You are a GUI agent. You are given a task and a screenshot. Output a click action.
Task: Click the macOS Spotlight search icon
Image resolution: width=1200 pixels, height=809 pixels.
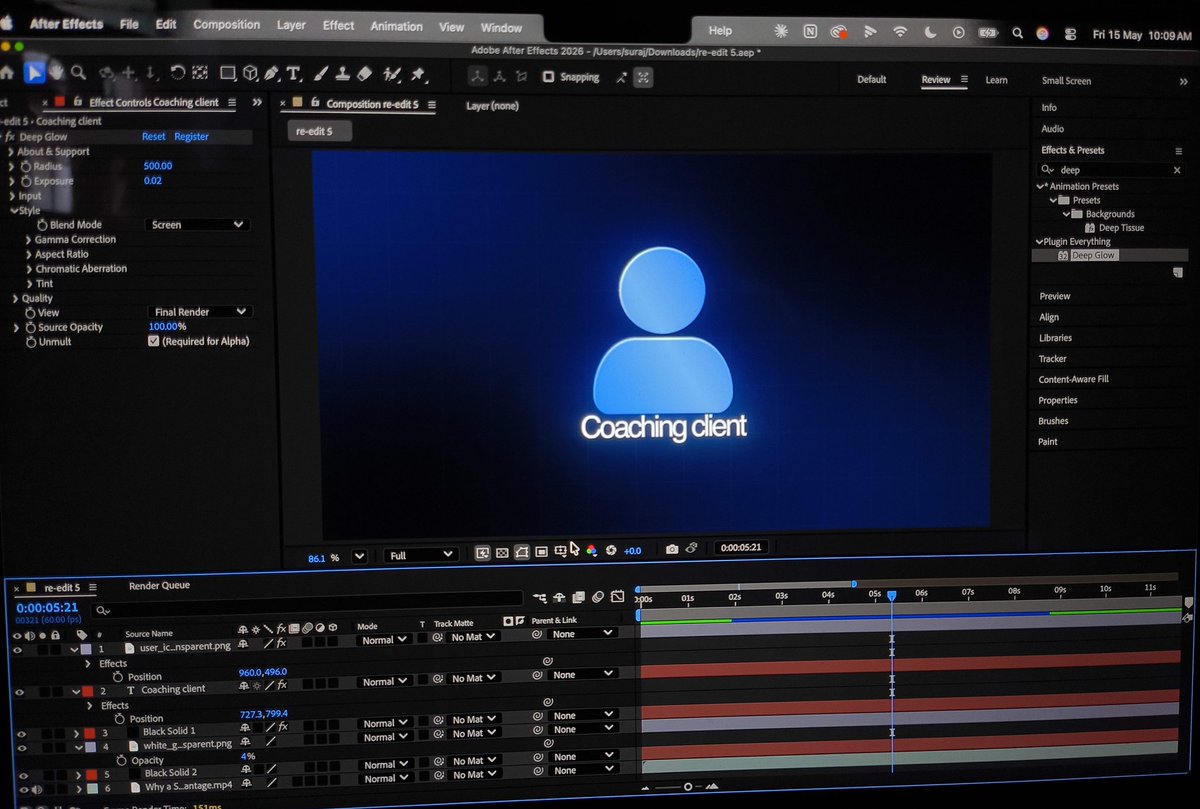pos(1017,33)
